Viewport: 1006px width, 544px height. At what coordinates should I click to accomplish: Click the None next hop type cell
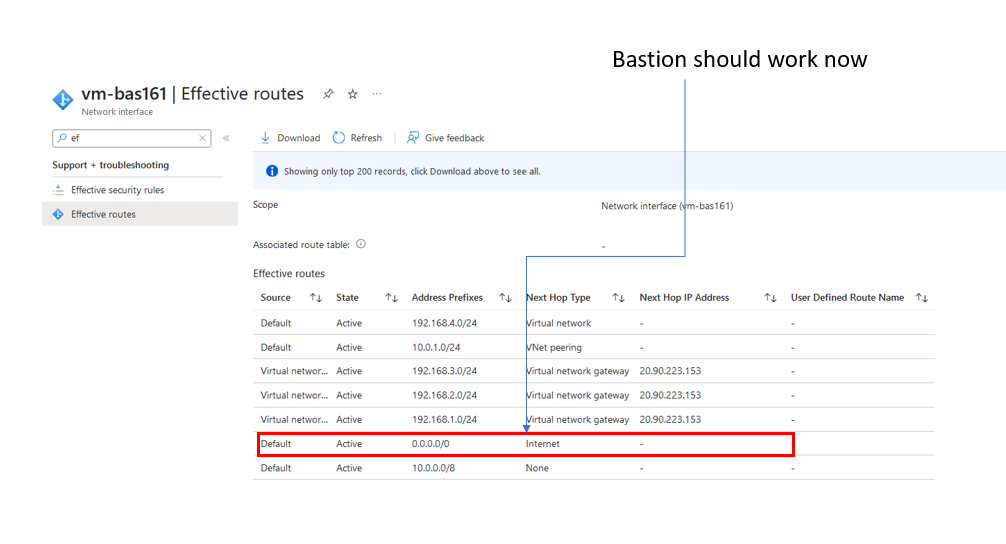tap(537, 468)
